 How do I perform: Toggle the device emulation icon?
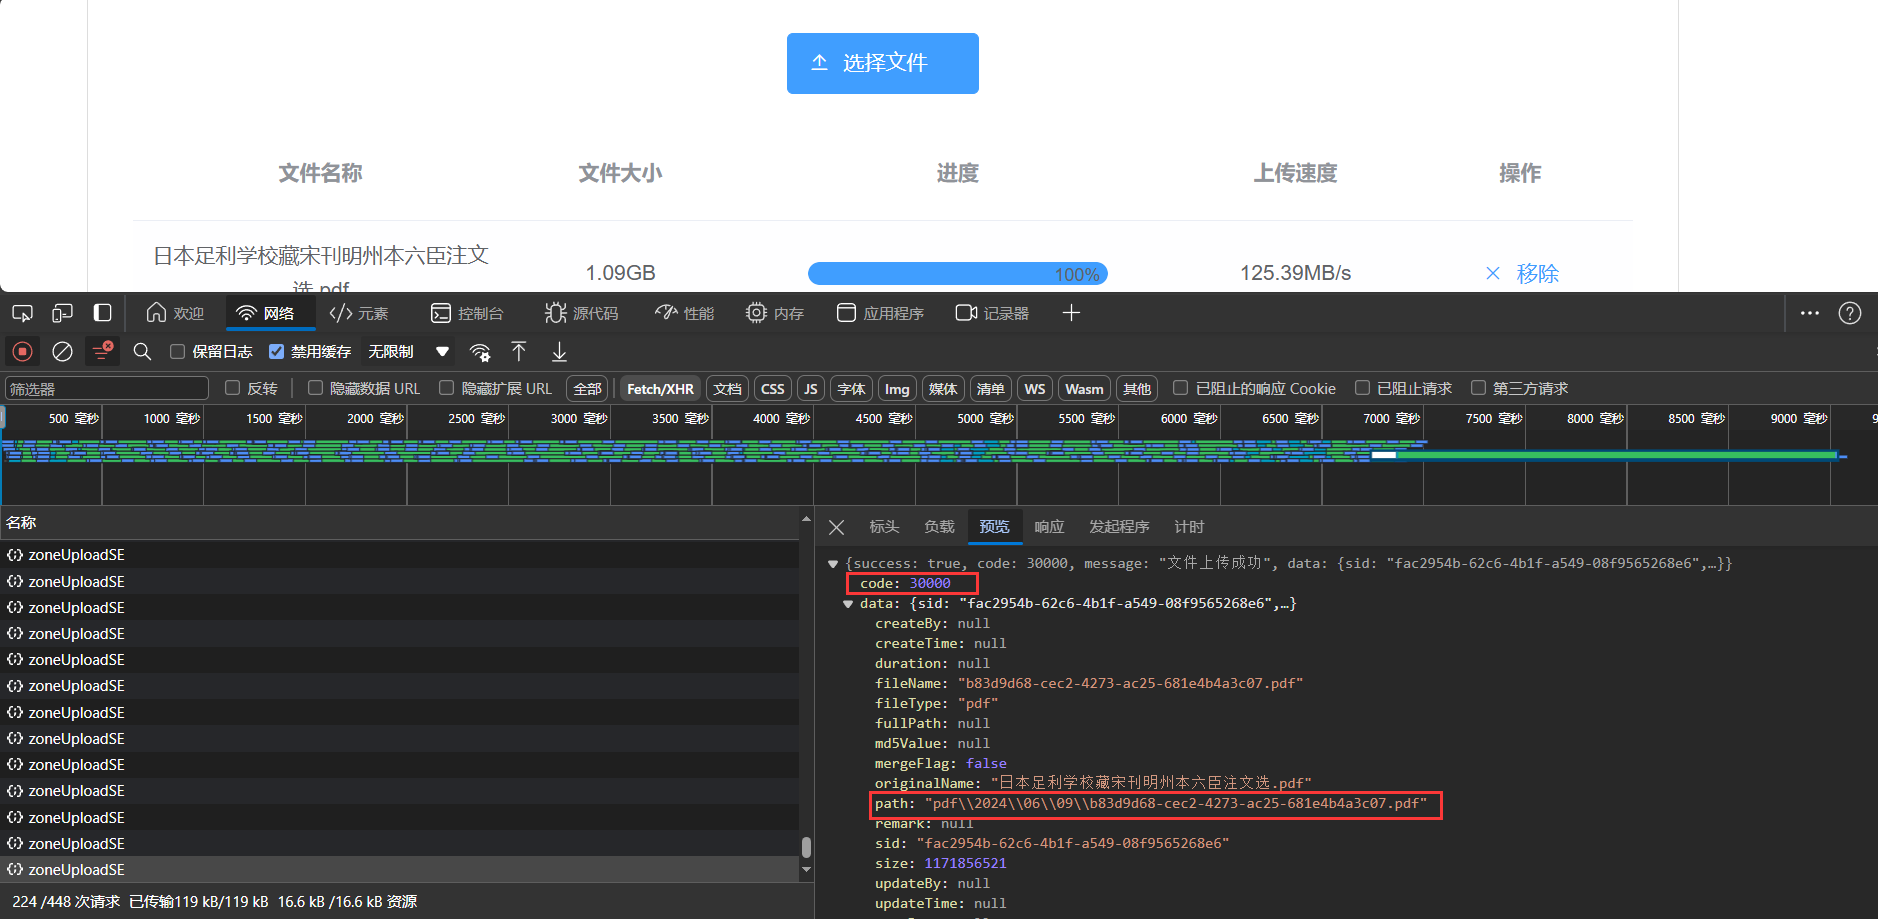62,313
